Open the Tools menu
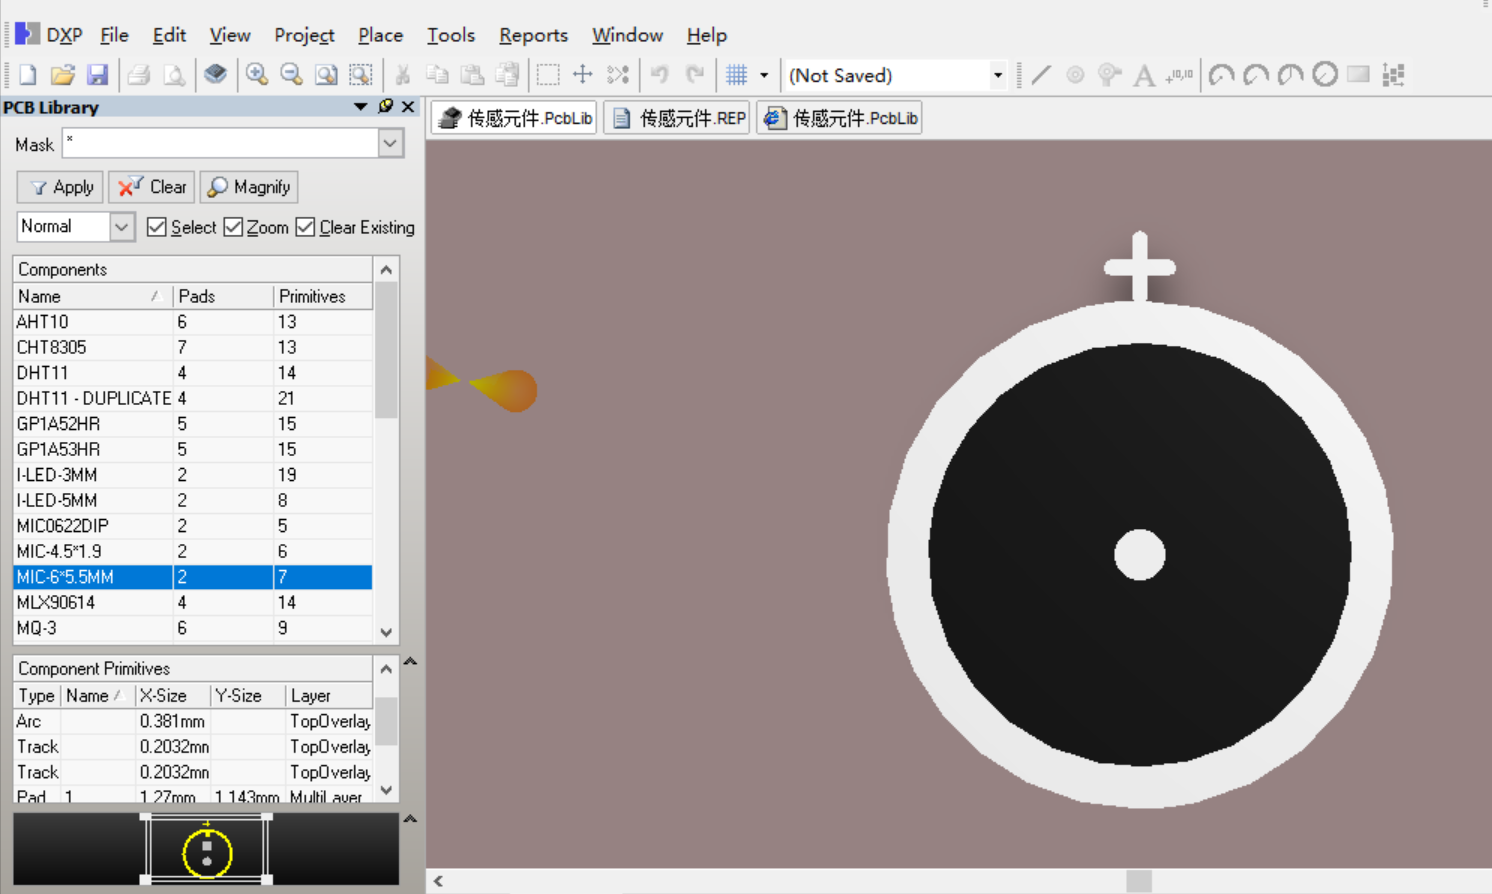 [x=451, y=35]
